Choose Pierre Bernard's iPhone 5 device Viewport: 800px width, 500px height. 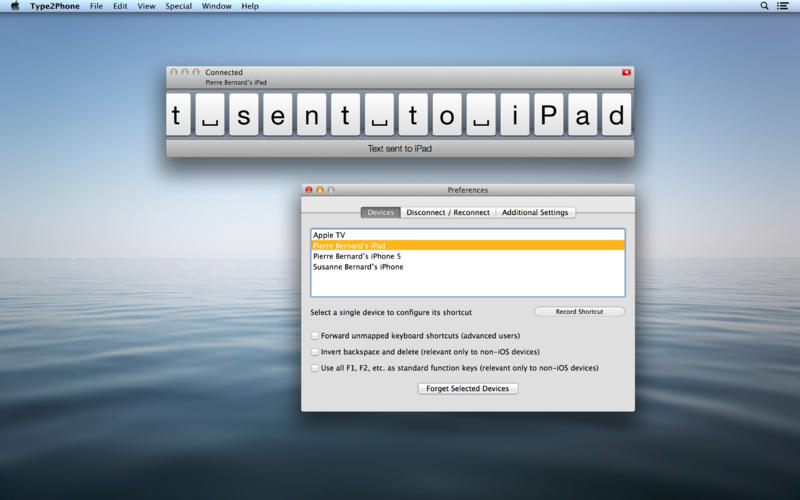(357, 256)
